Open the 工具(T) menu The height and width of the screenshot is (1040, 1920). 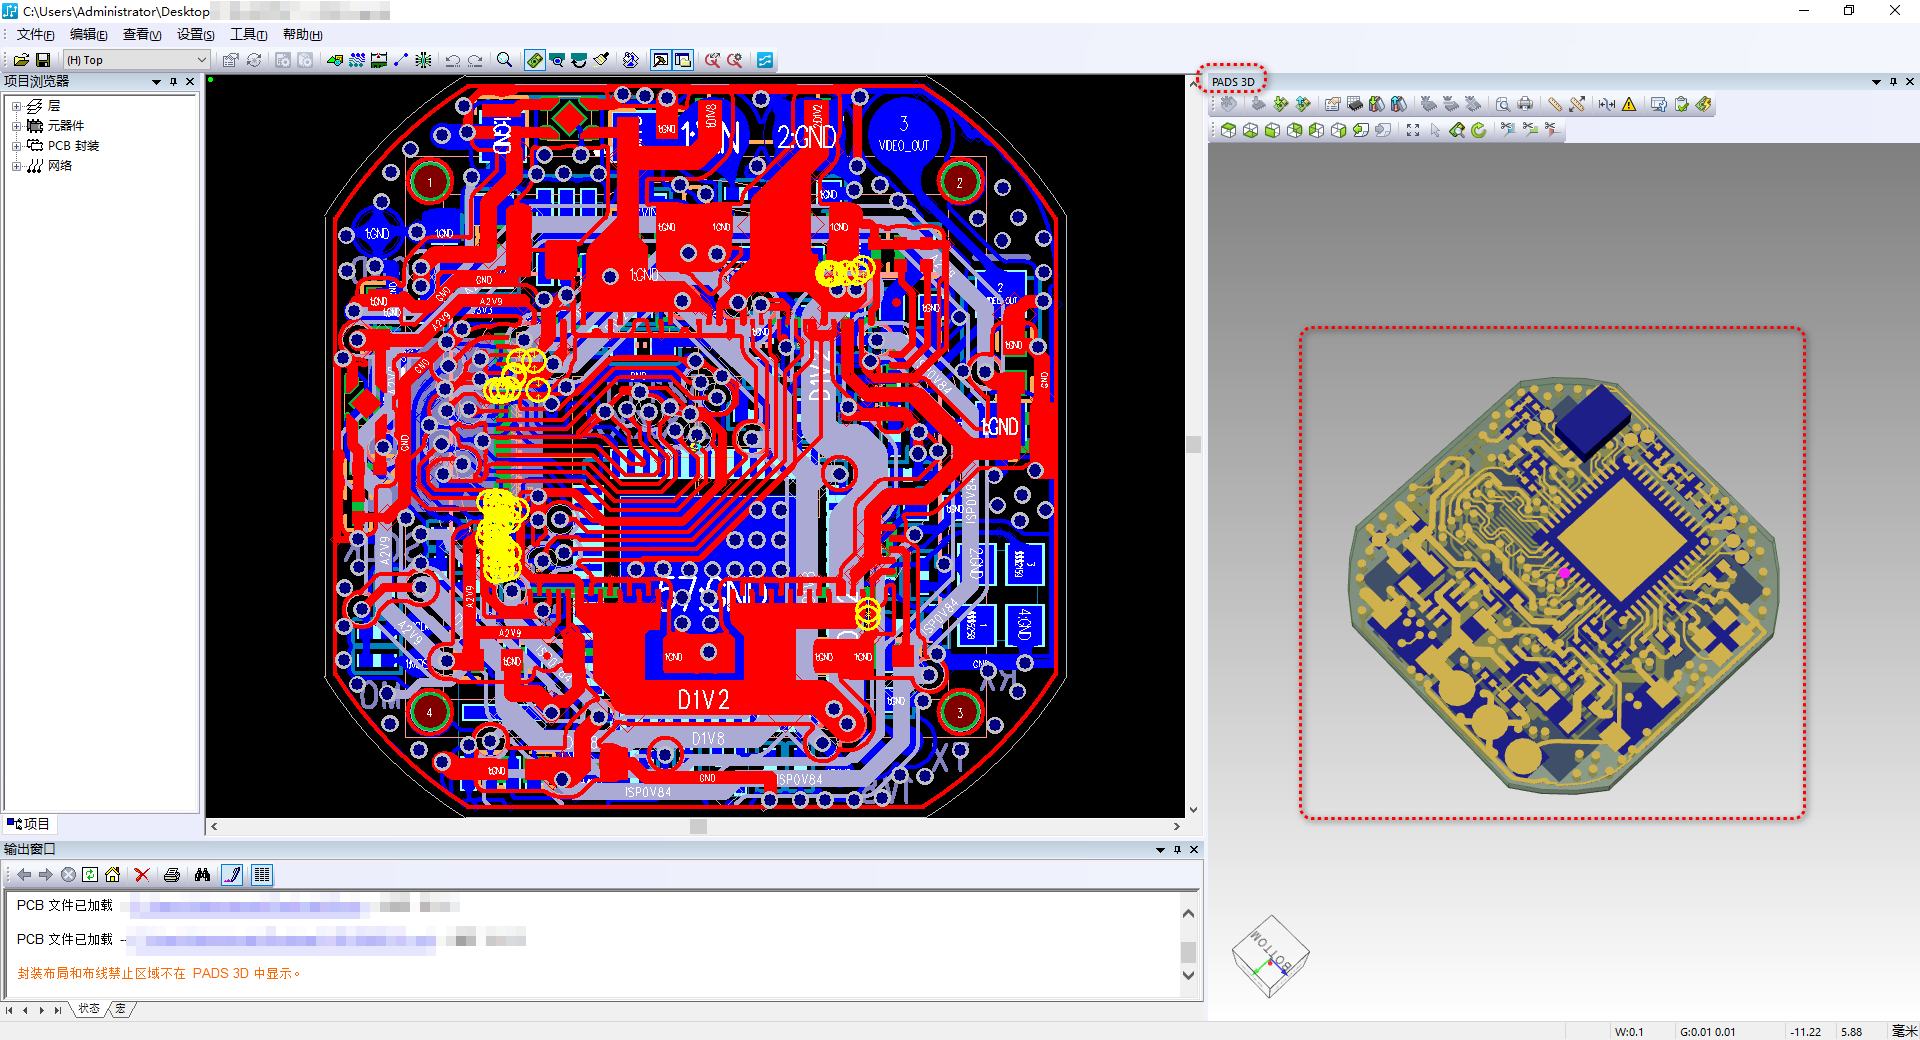pos(248,35)
